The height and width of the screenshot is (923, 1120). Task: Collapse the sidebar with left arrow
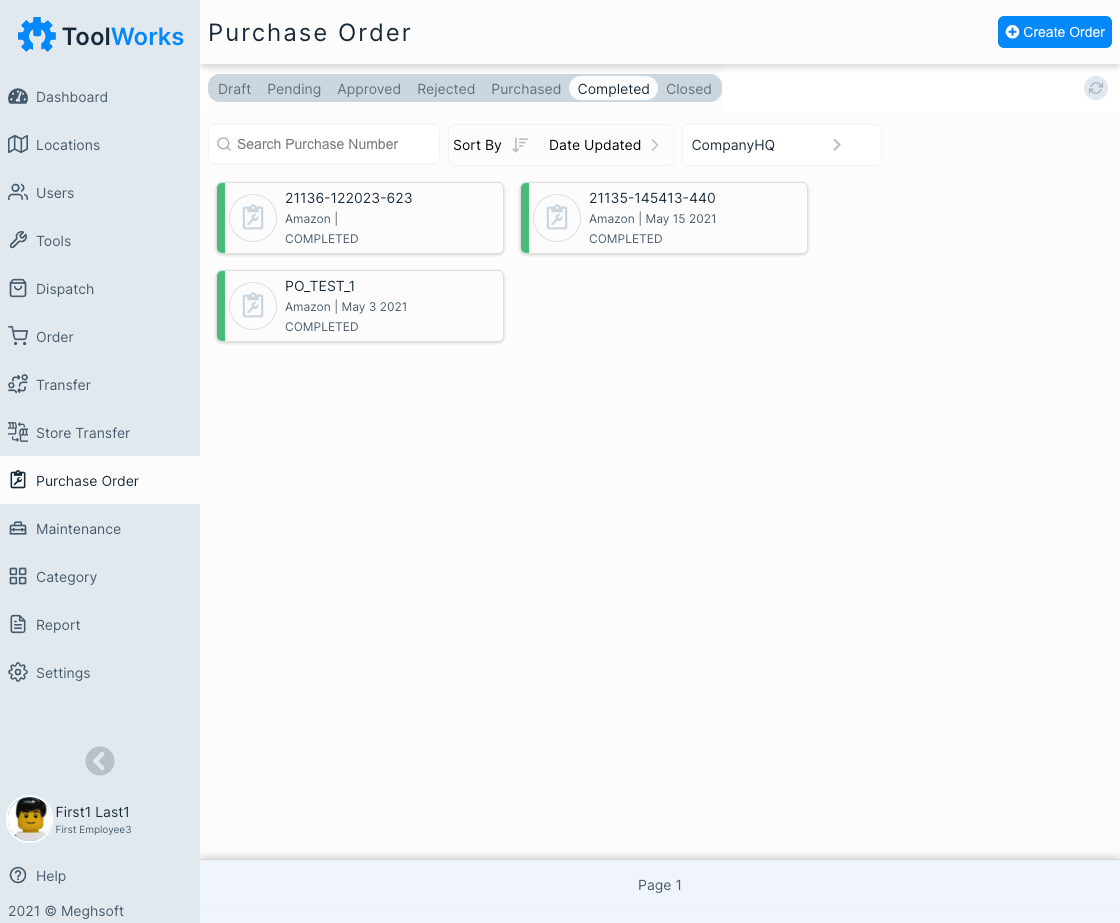pos(100,761)
